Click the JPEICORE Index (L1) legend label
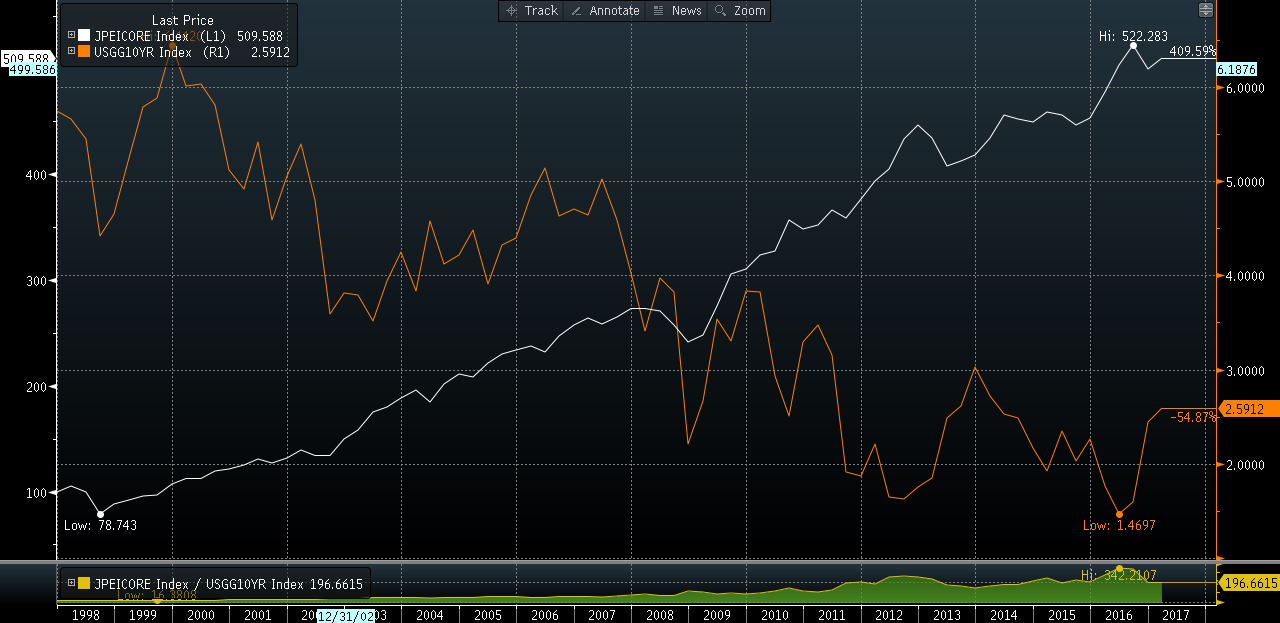Viewport: 1280px width, 623px height. 161,35
